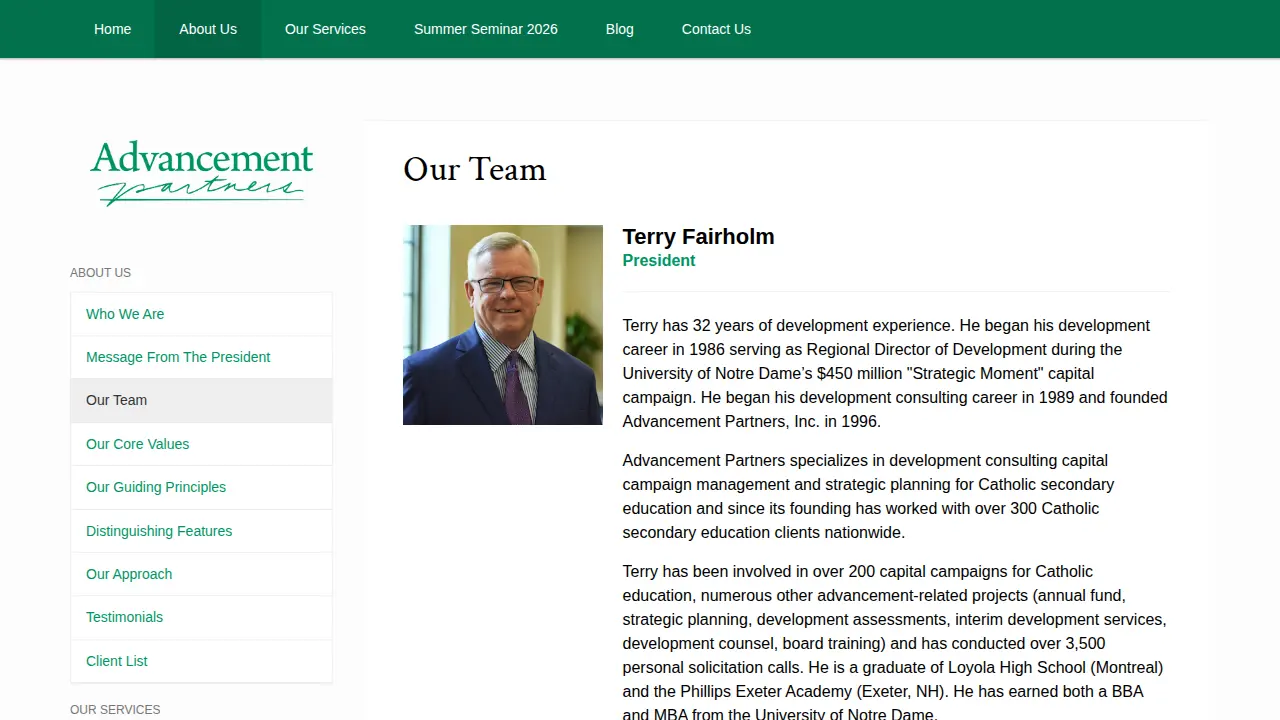
Task: Click the President title text
Action: 658,261
